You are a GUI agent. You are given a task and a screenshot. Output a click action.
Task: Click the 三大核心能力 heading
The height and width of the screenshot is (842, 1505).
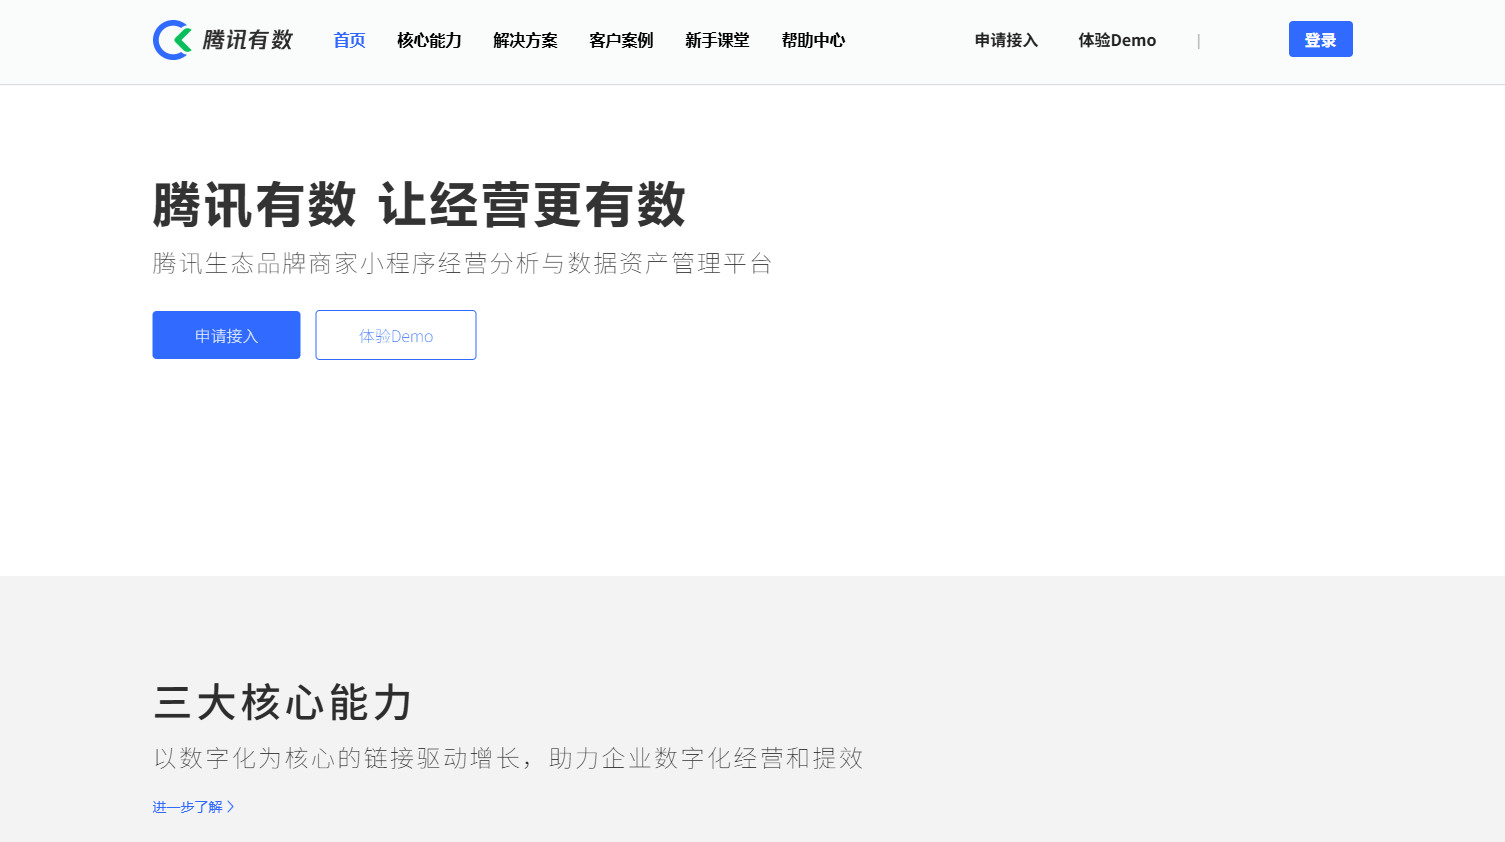tap(283, 702)
